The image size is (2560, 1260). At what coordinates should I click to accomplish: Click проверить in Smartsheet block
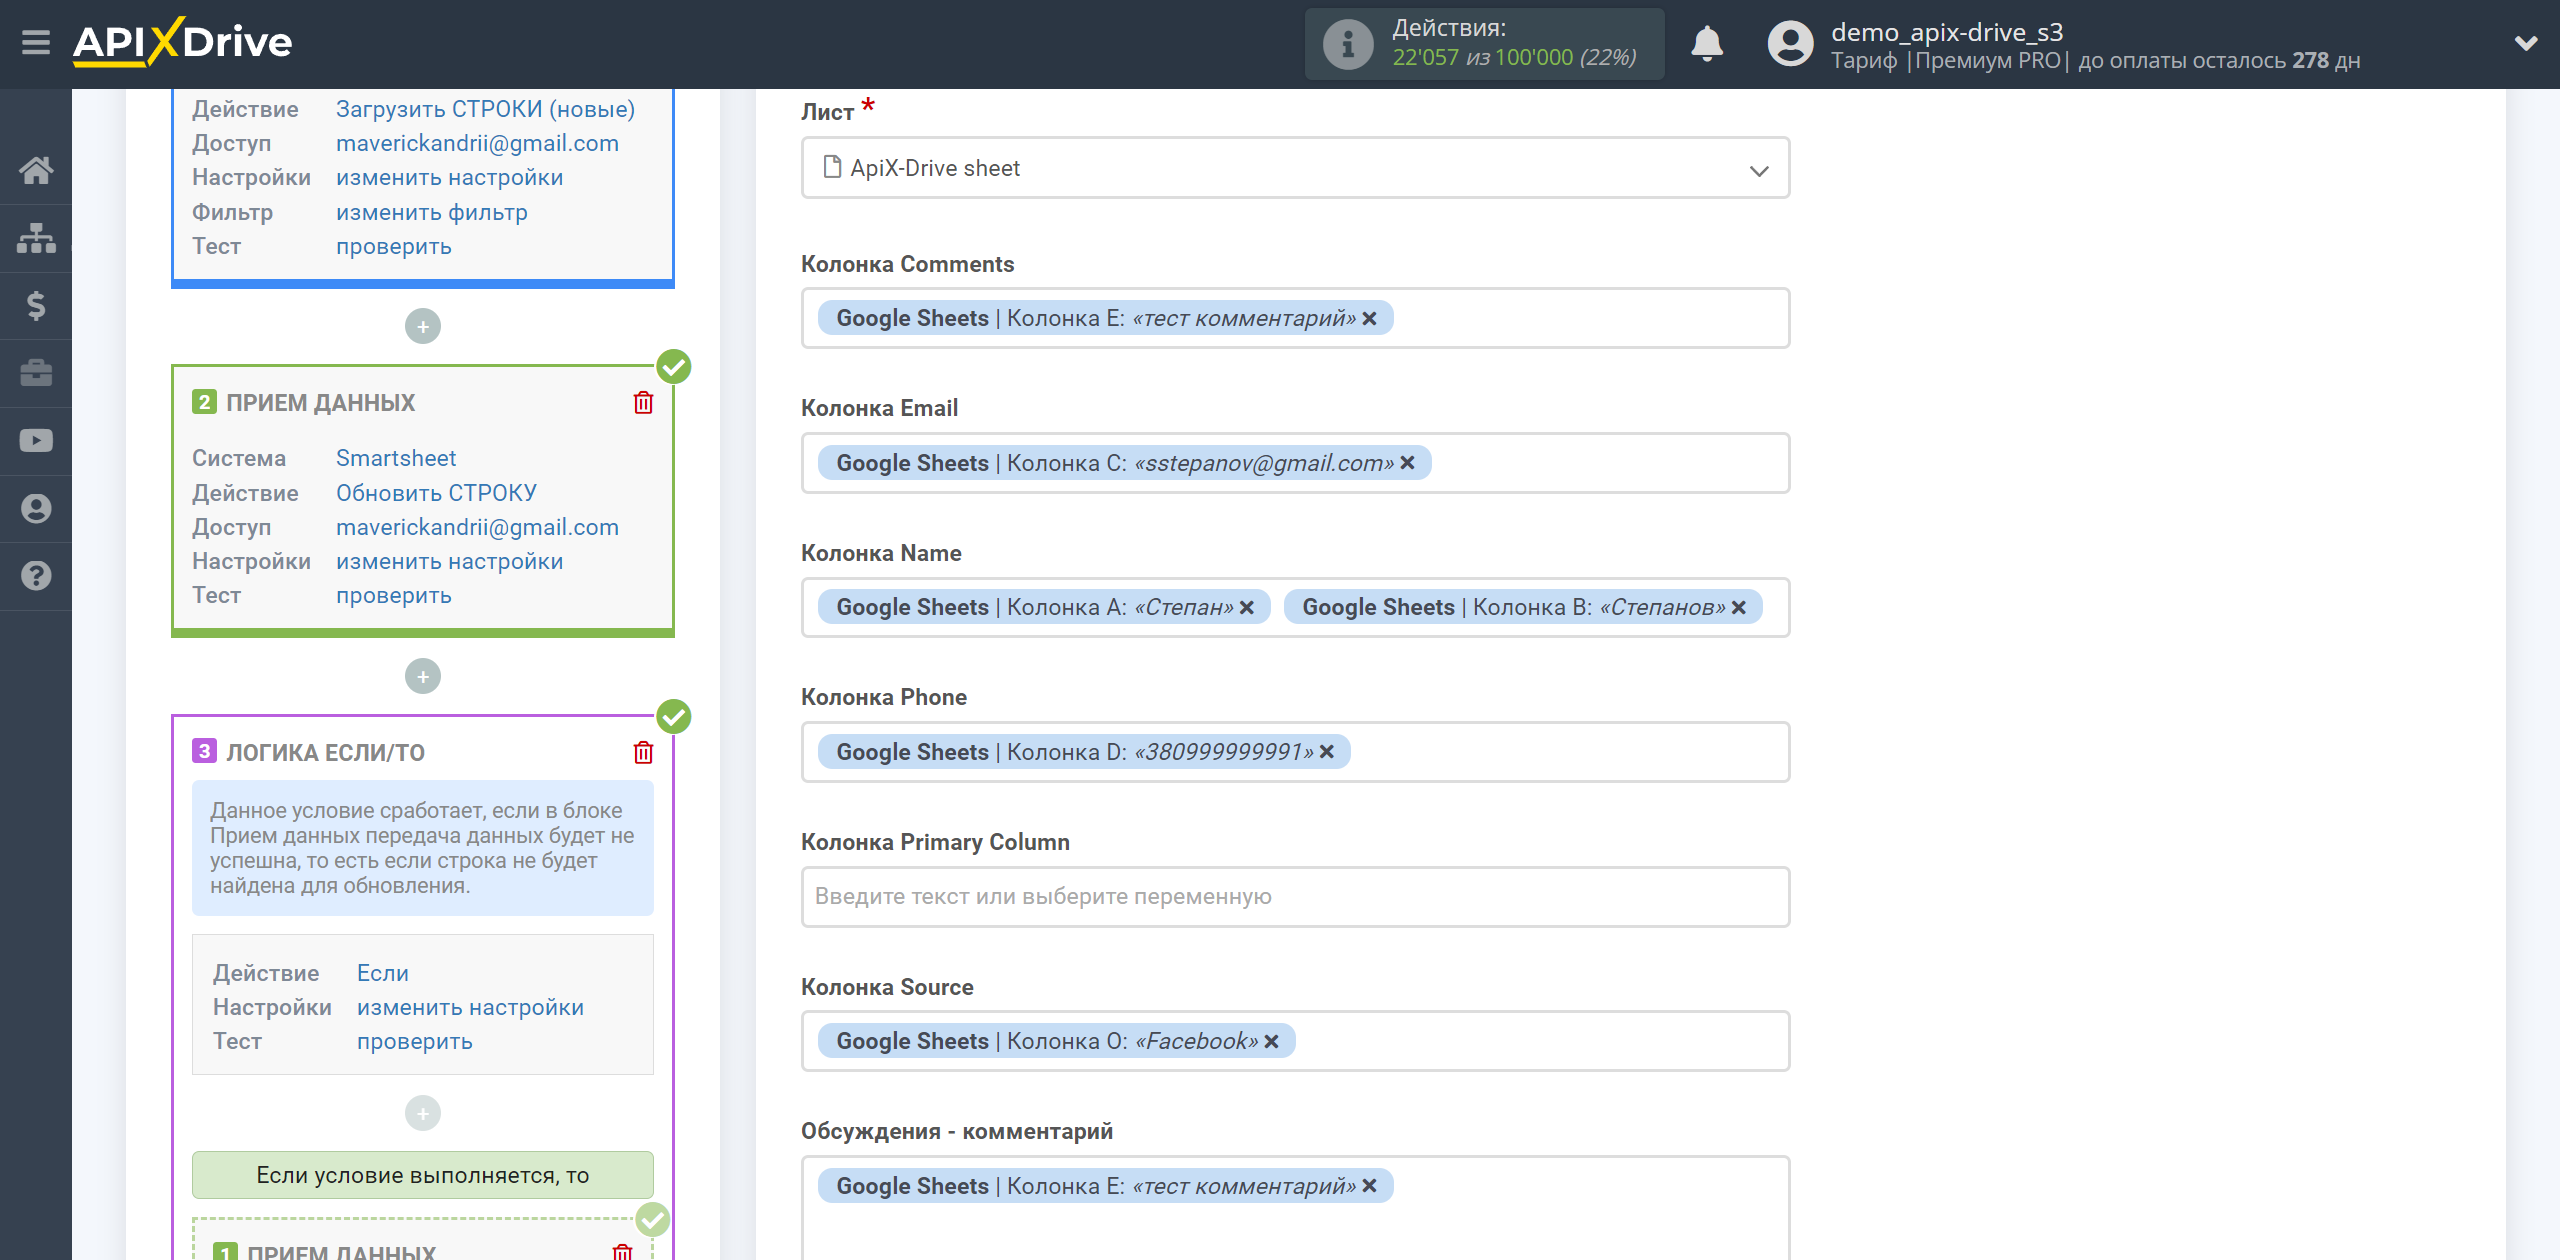pyautogui.click(x=393, y=595)
